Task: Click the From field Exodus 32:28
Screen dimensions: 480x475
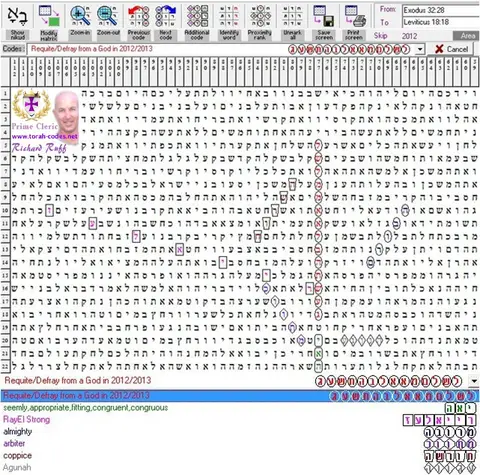Action: click(441, 10)
